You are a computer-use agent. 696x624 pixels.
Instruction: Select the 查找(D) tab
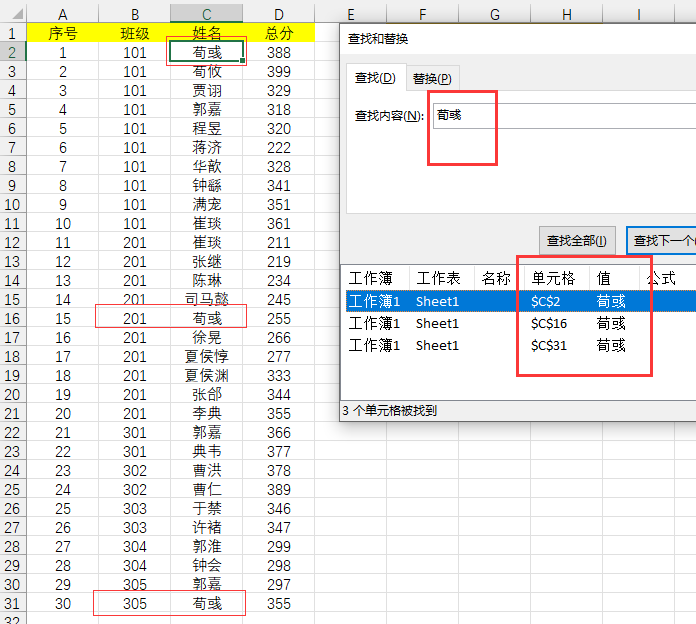375,79
